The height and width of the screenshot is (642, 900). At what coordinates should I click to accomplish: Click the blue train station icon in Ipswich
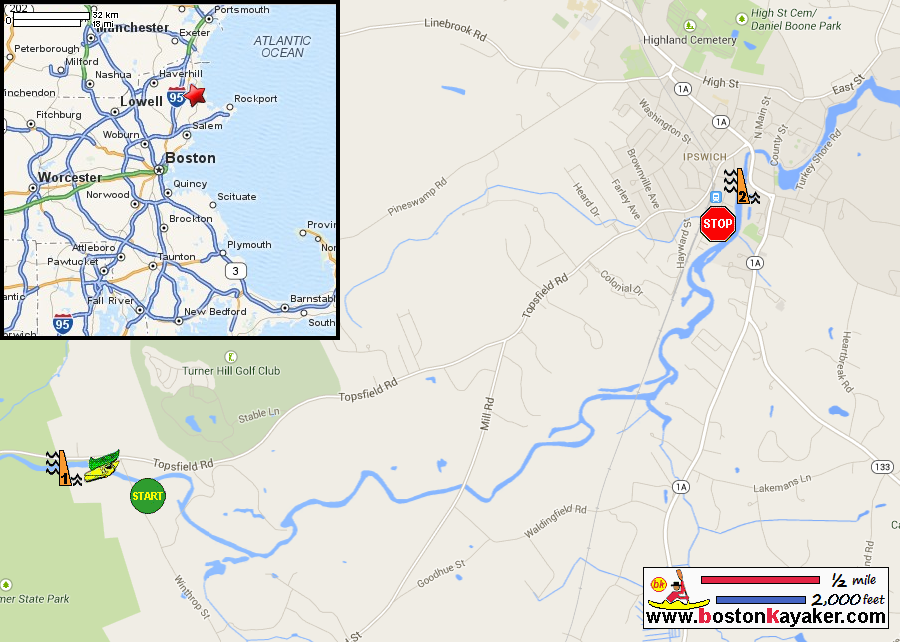pos(716,197)
